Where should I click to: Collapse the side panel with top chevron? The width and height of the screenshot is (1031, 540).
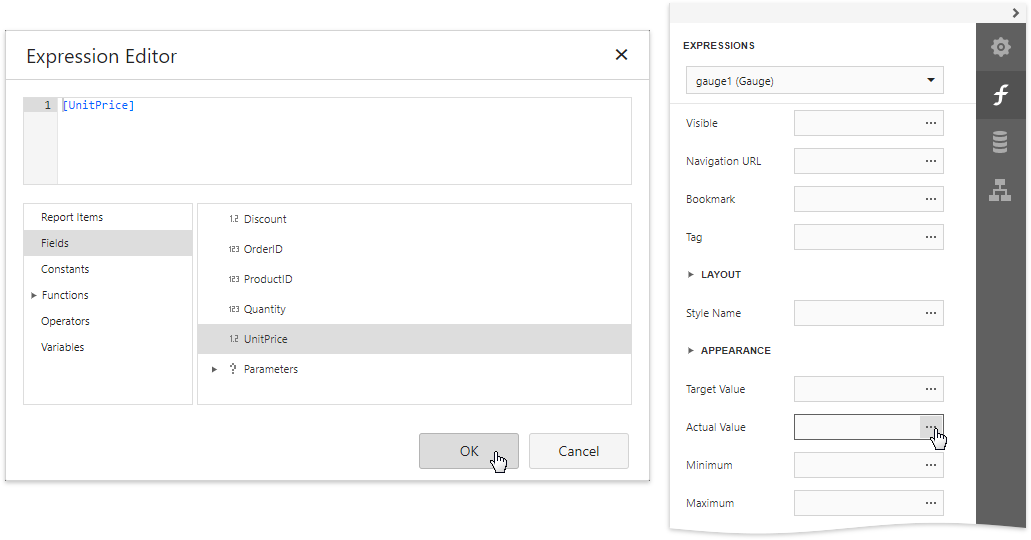point(1015,12)
